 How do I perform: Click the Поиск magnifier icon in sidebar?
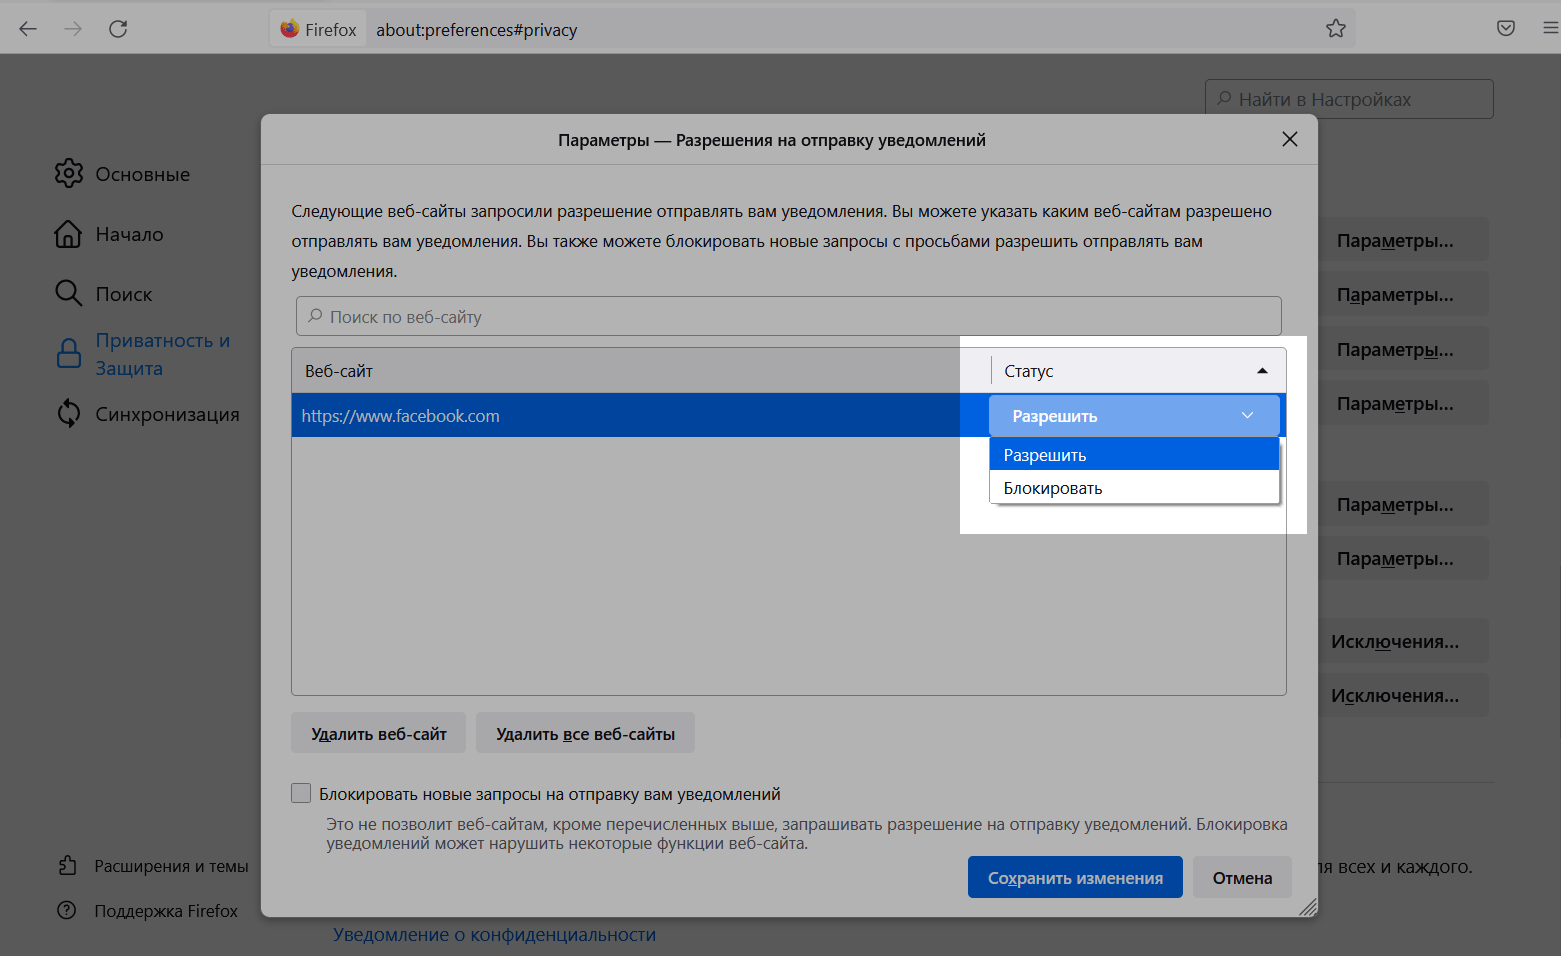68,293
